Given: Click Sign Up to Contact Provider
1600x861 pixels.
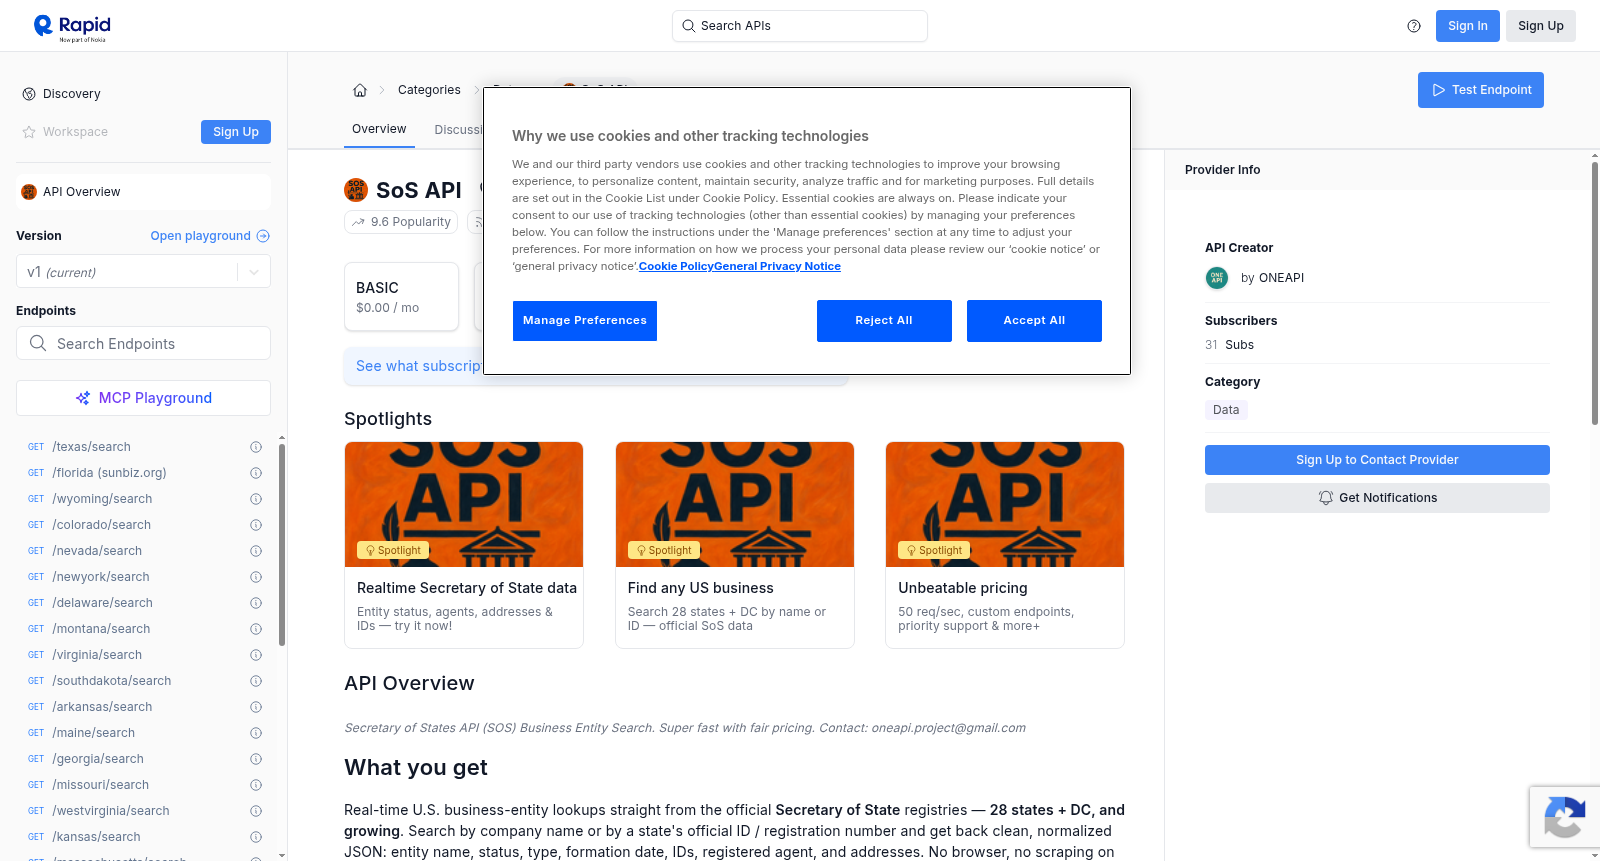Looking at the screenshot, I should tap(1377, 460).
